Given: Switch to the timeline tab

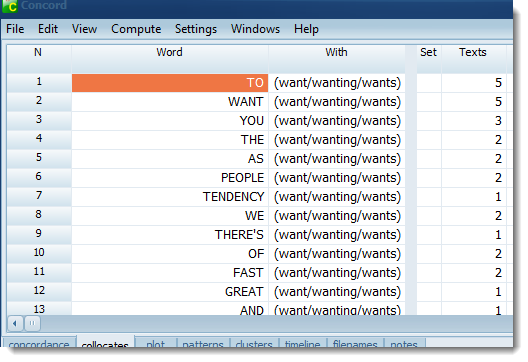Looking at the screenshot, I should pos(302,343).
